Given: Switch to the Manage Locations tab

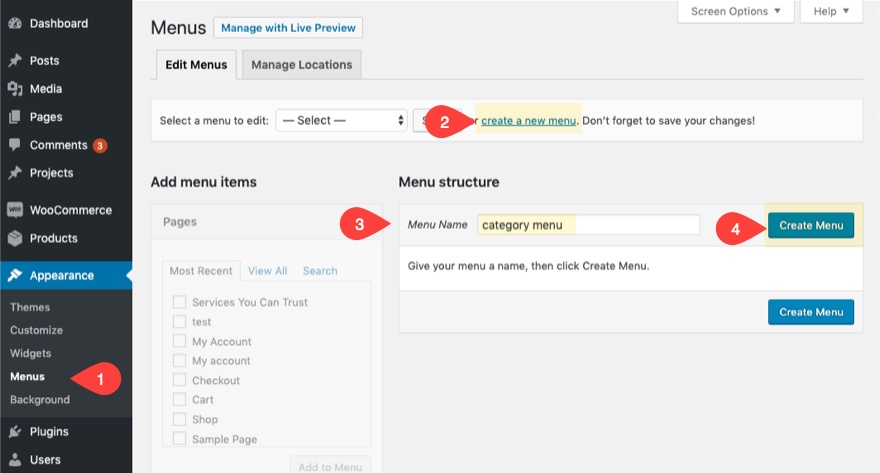Looking at the screenshot, I should pos(301,65).
